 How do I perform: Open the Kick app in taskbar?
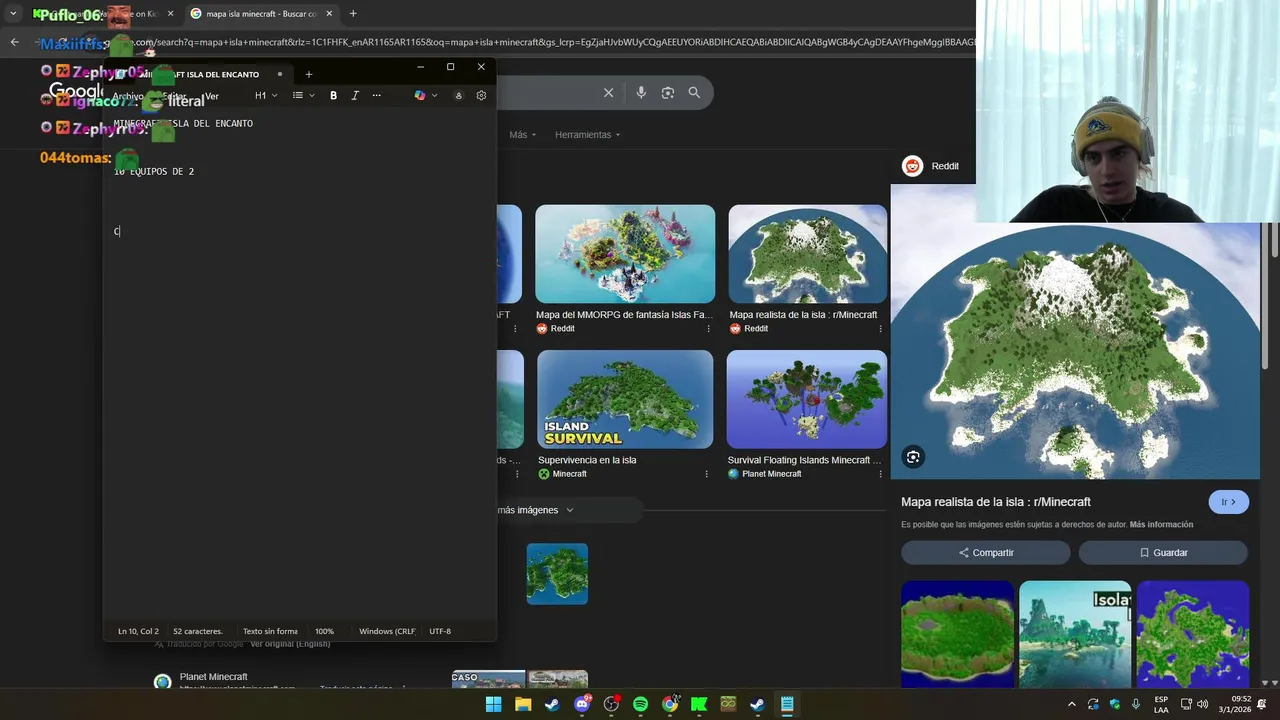pos(699,704)
